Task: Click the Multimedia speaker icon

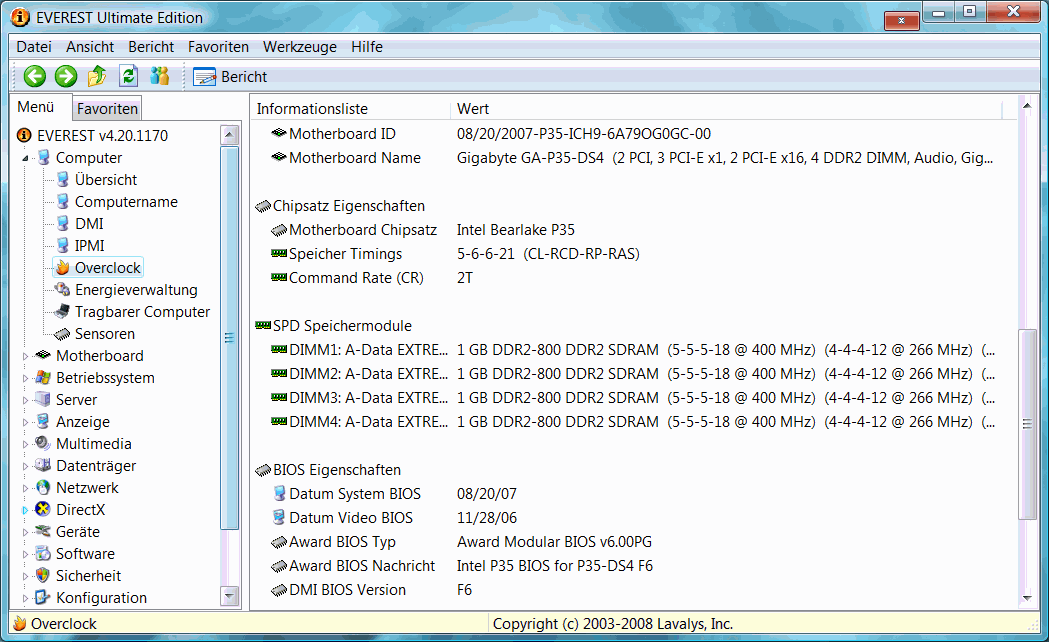Action: click(43, 443)
